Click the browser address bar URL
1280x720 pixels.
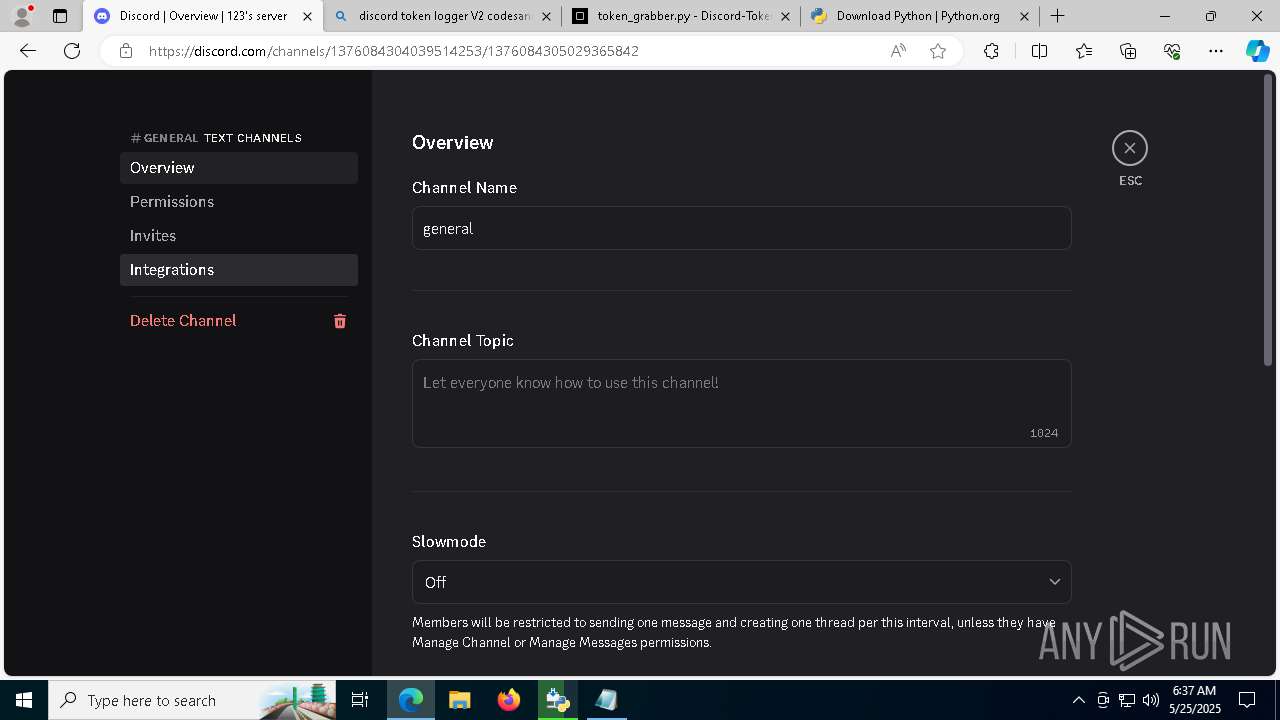[x=394, y=51]
